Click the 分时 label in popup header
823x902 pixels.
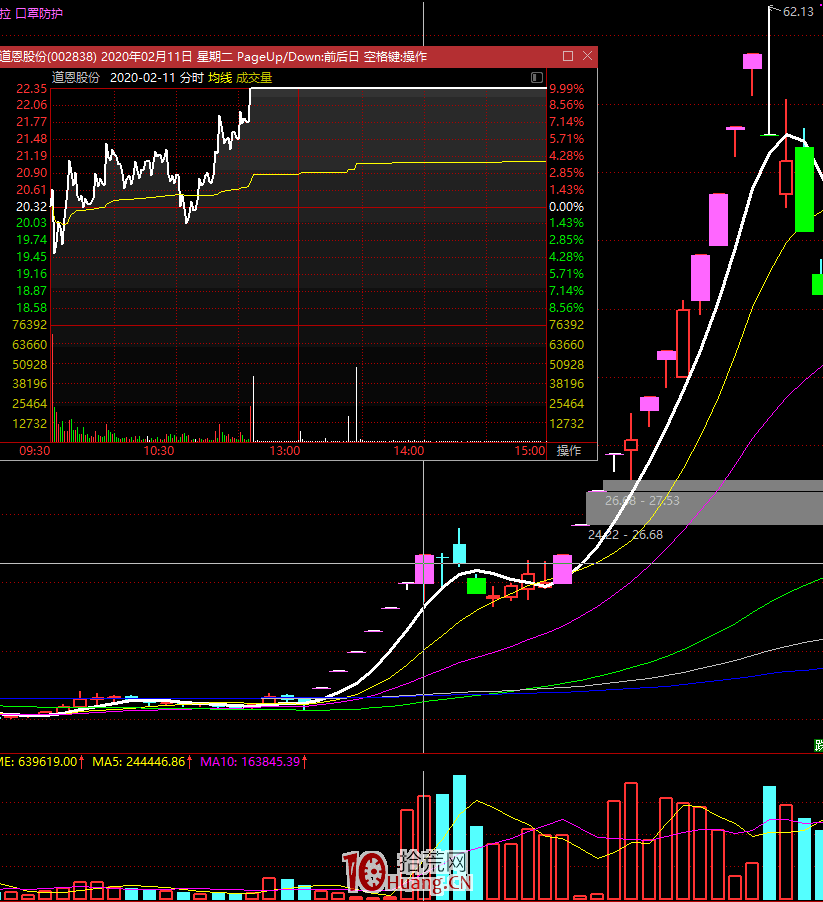coord(191,77)
